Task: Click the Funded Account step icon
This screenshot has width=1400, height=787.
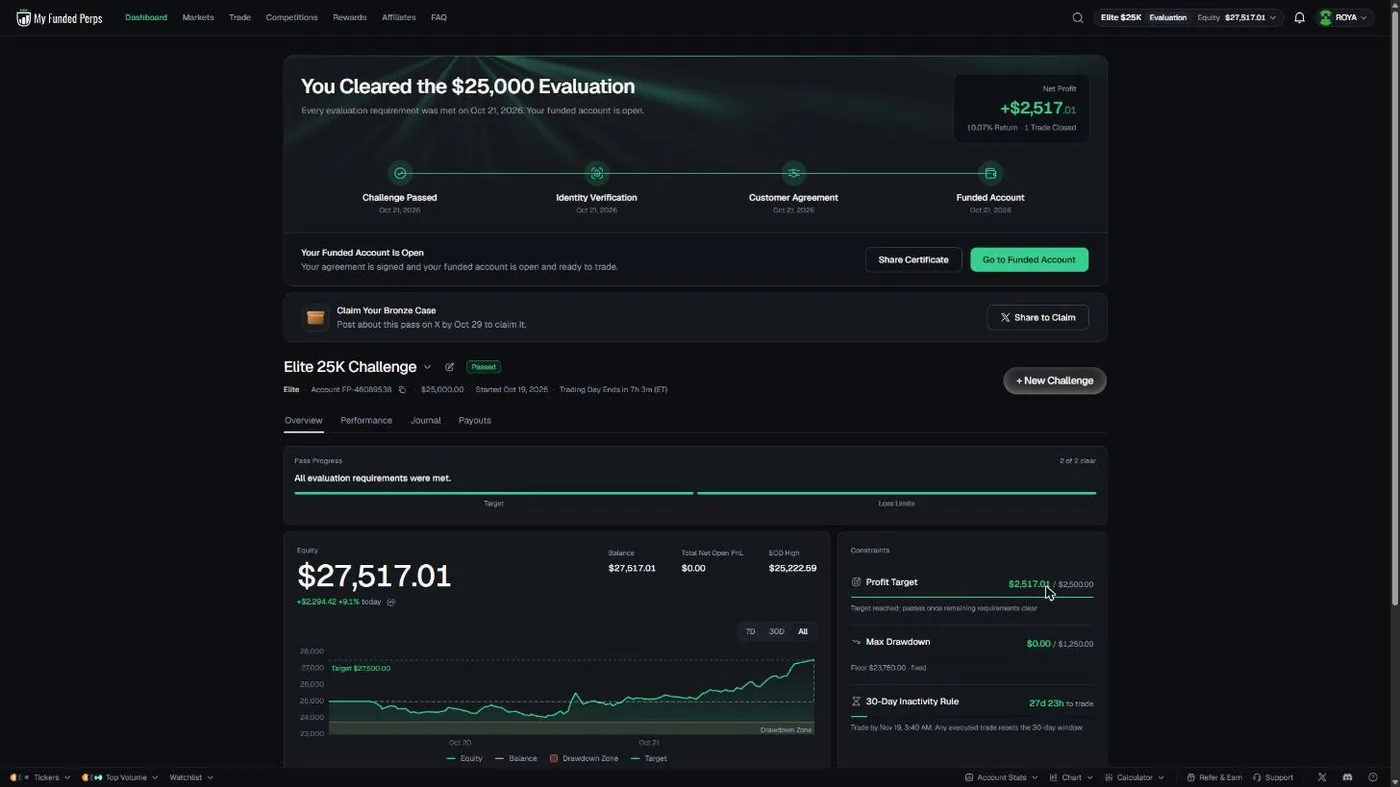Action: click(990, 173)
